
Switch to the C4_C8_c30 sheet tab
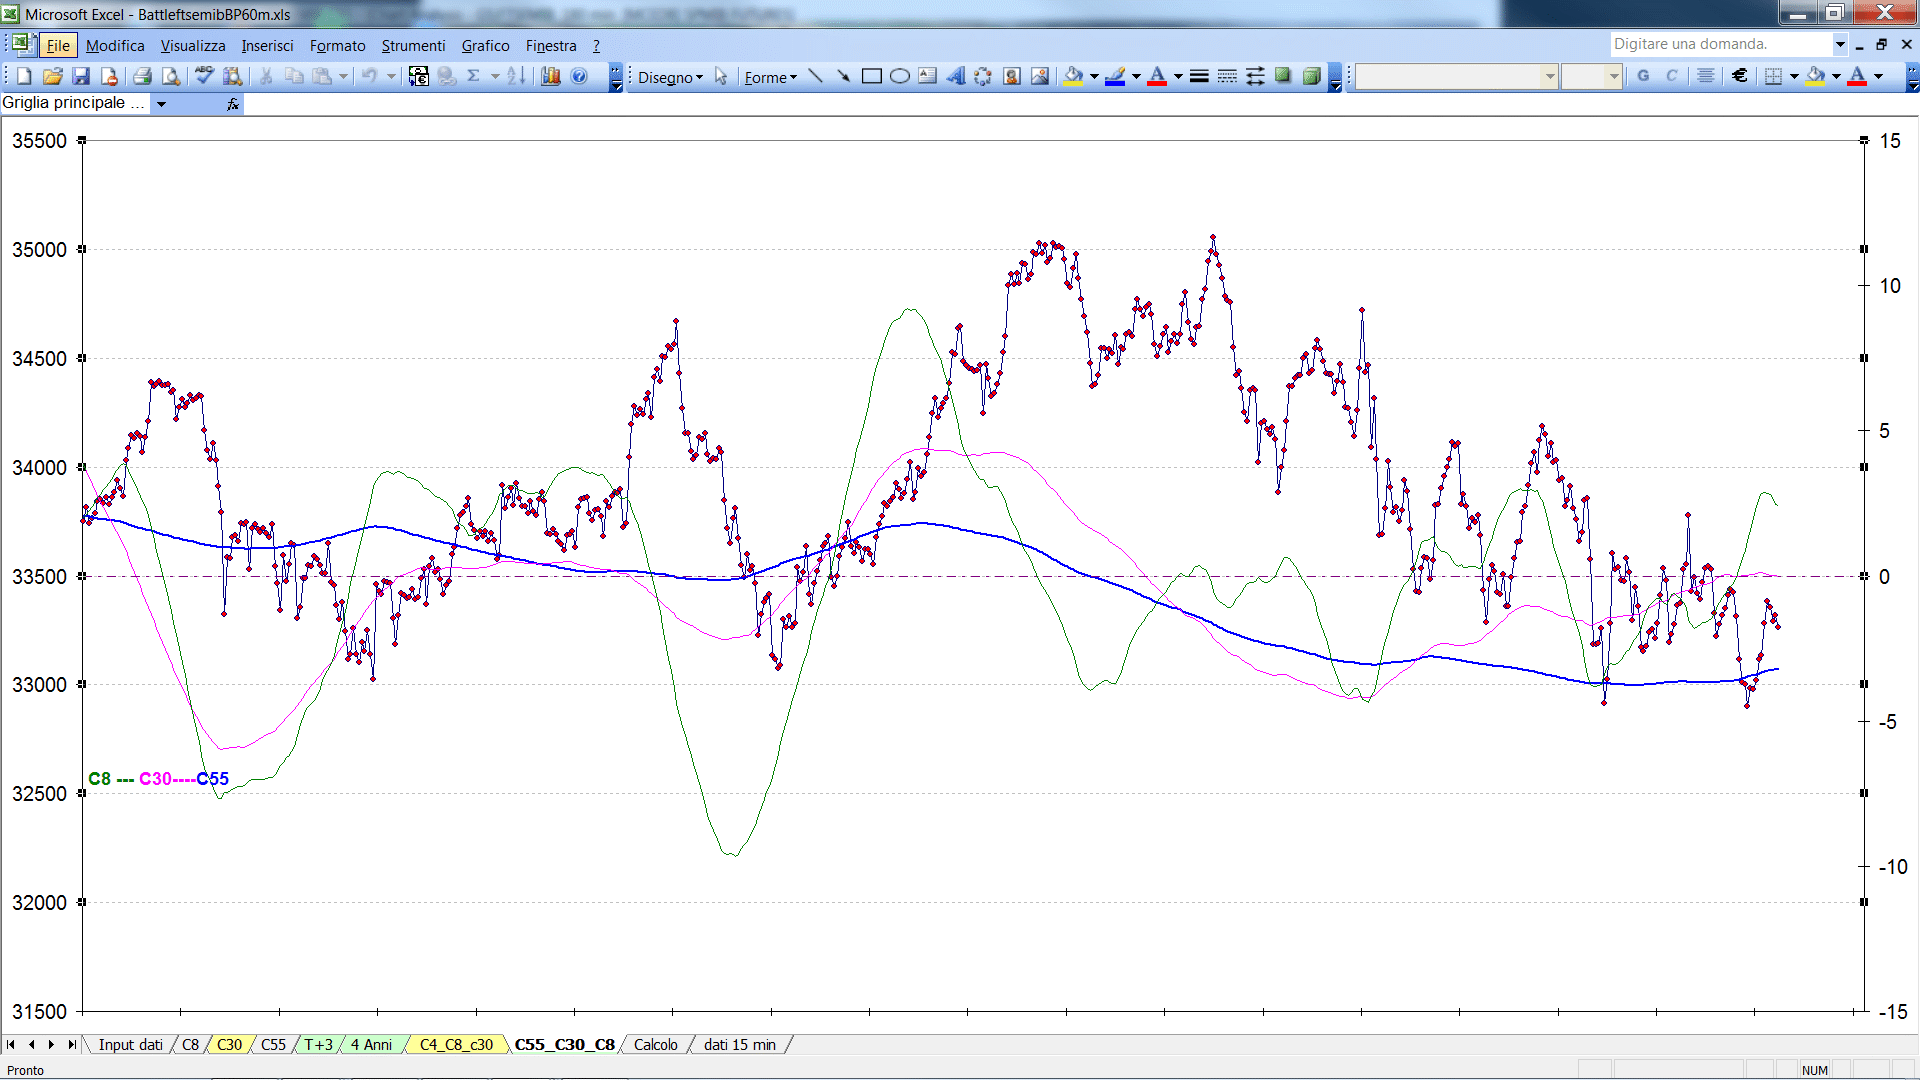[x=456, y=1045]
